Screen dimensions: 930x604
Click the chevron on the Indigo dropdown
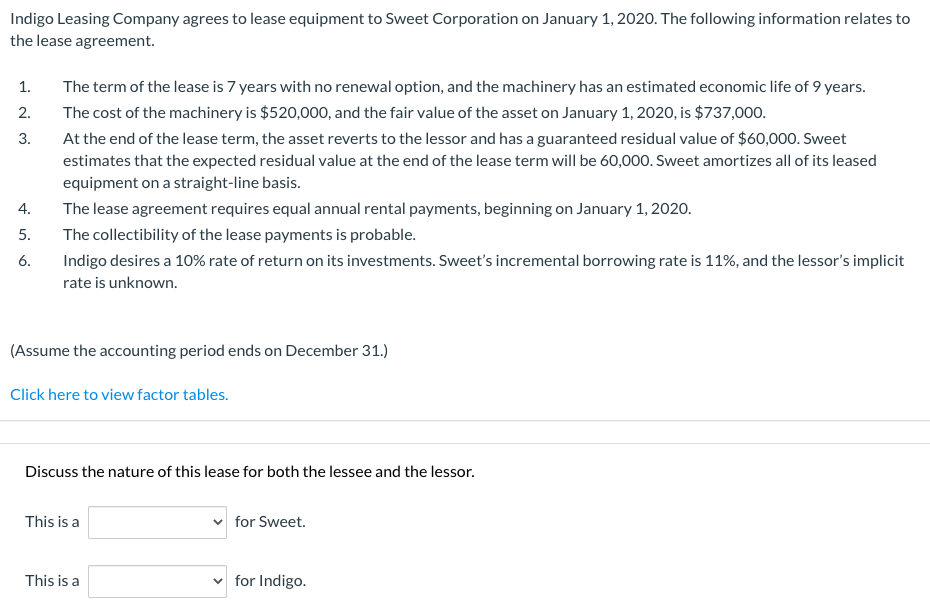click(218, 580)
